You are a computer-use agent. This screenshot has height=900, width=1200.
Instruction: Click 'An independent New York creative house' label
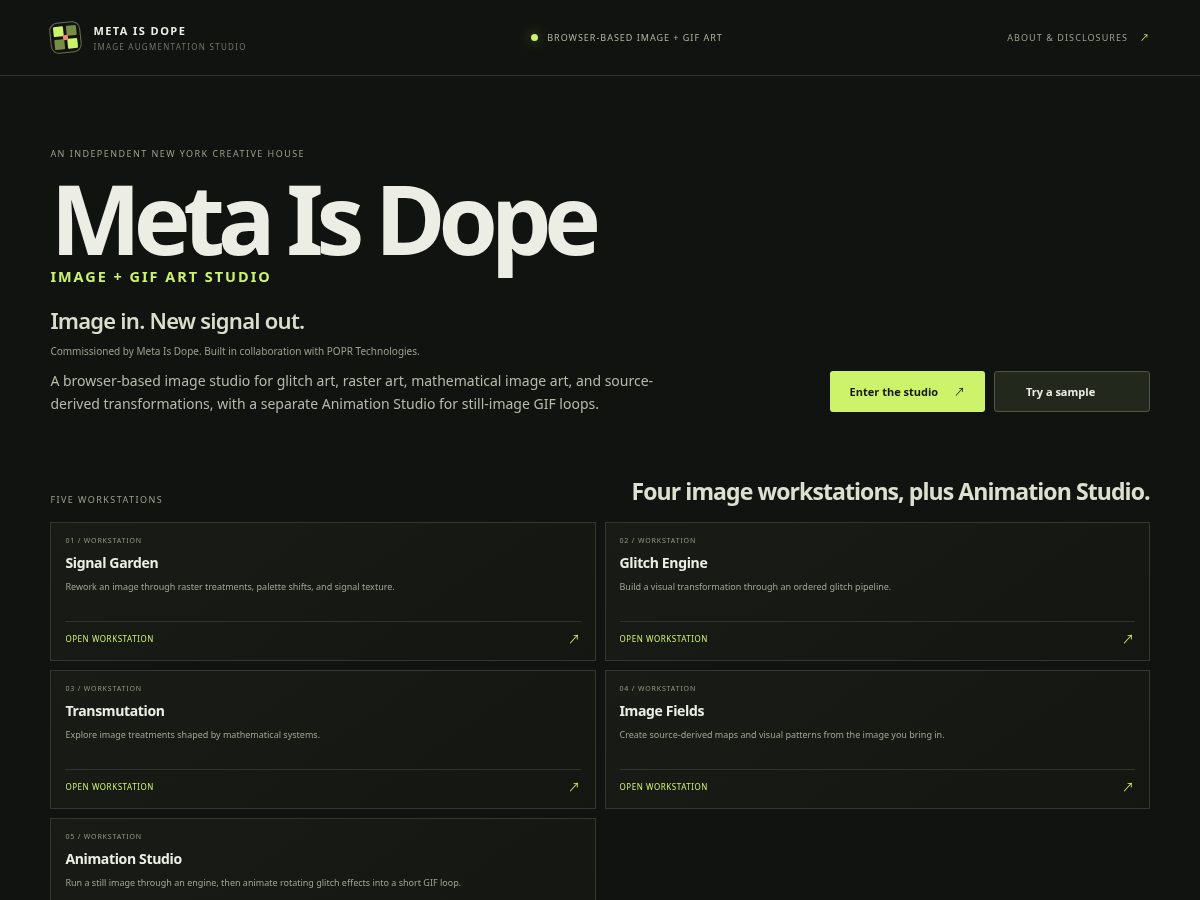click(x=177, y=154)
